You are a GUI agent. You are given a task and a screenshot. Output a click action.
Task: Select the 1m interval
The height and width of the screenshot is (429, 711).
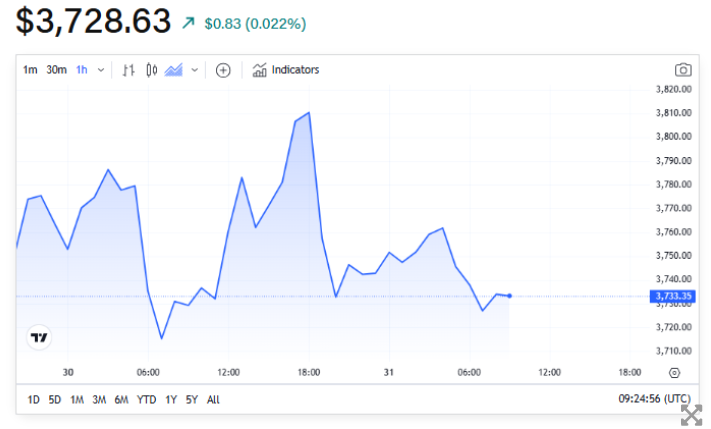coord(30,70)
